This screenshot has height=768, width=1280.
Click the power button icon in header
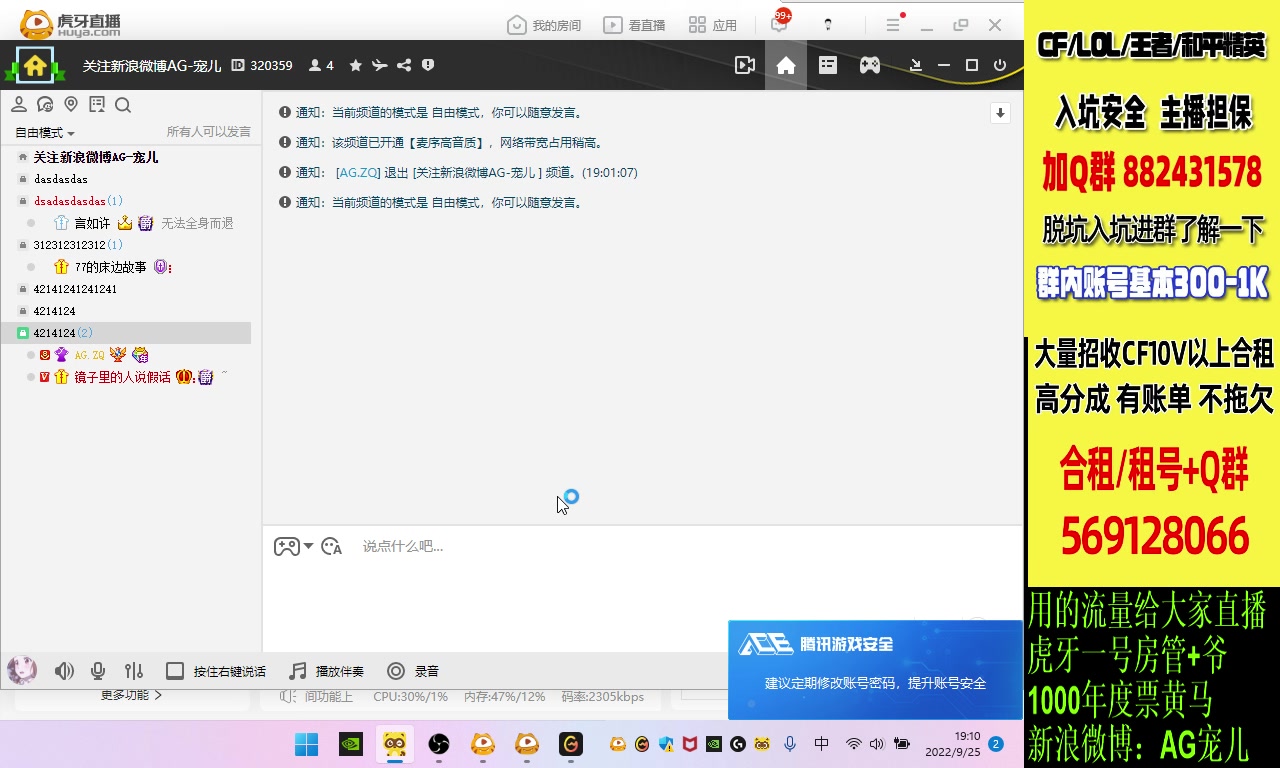coord(1000,65)
